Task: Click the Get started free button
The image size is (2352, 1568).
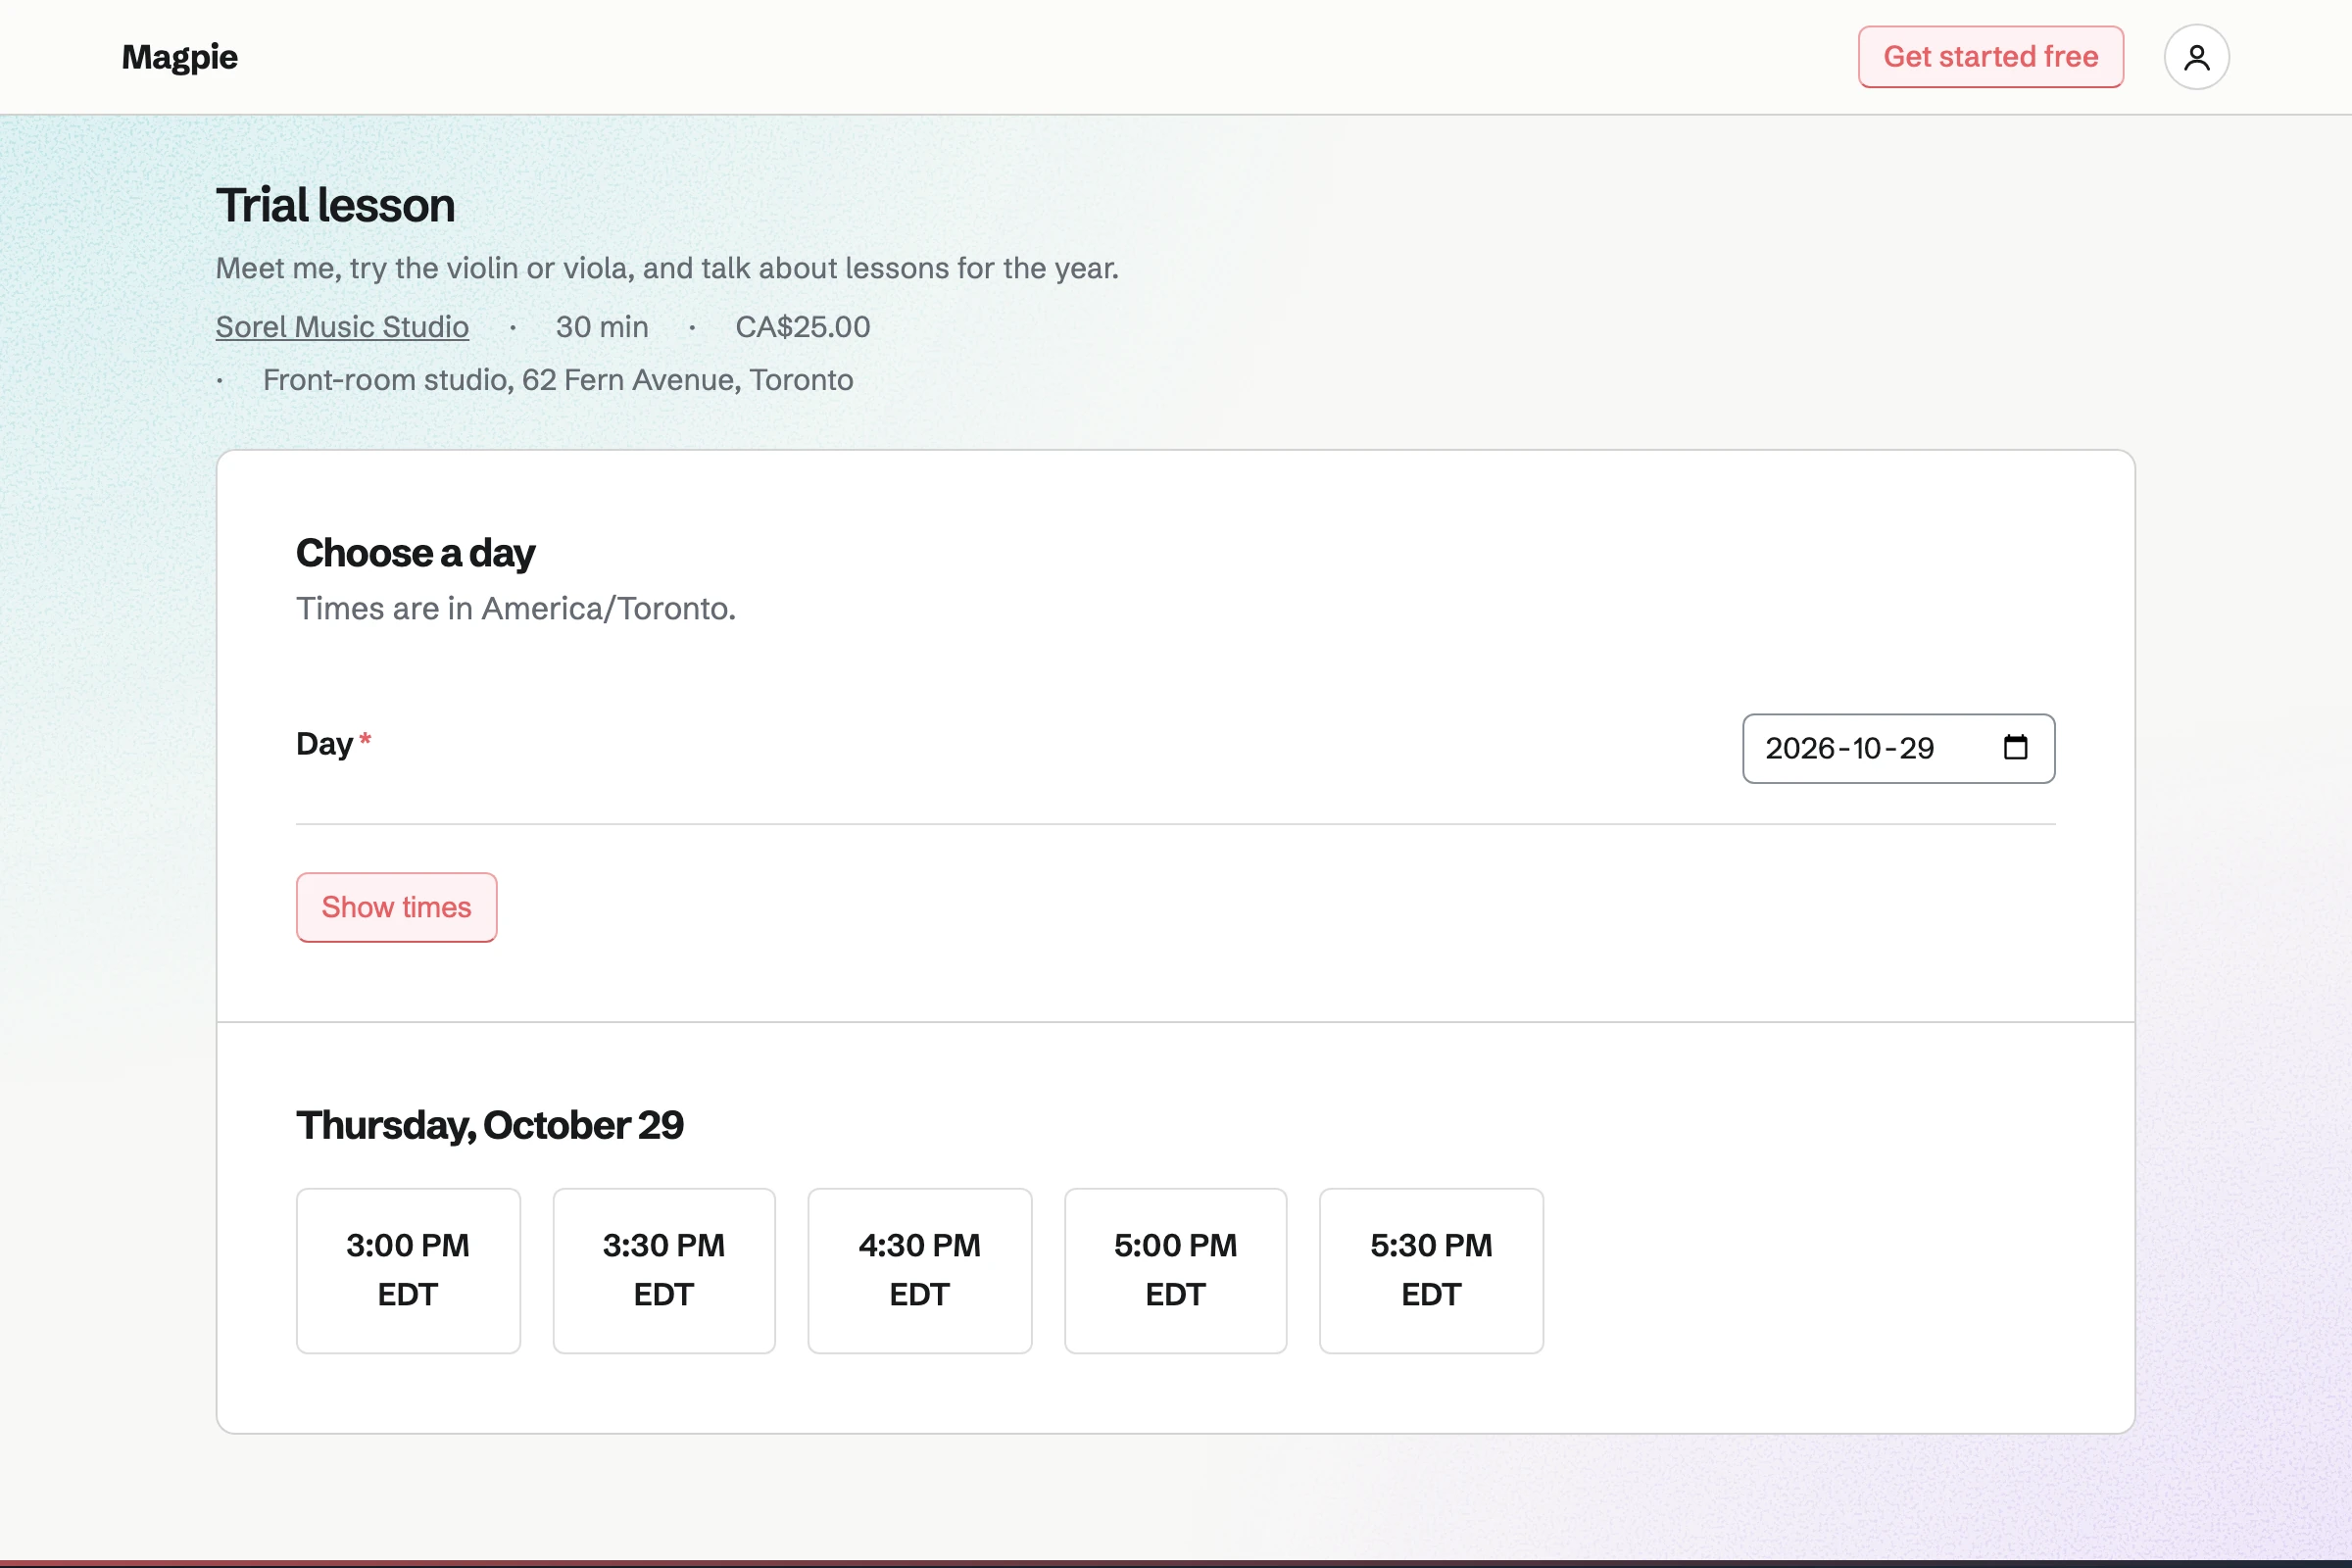Action: tap(1990, 57)
